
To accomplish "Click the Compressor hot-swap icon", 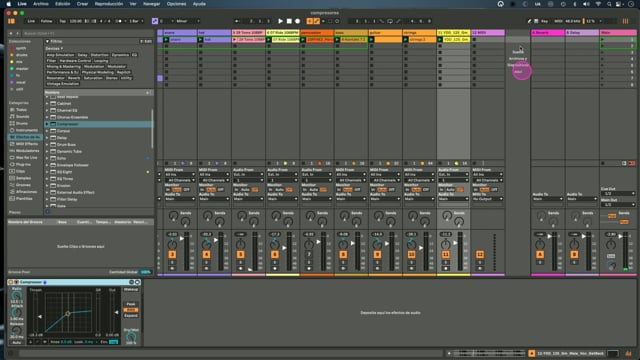I will pos(131,282).
